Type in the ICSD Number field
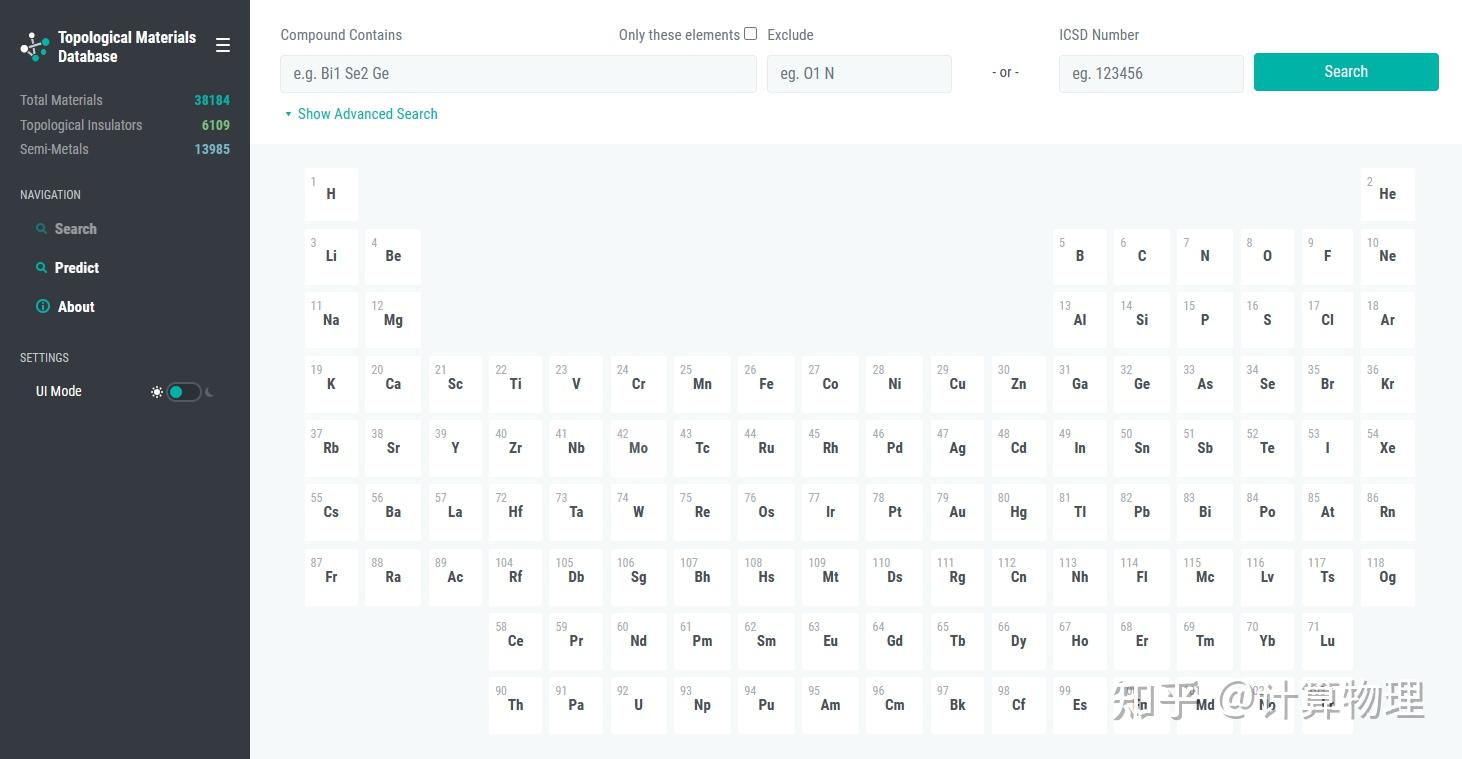Viewport: 1462px width, 759px height. pyautogui.click(x=1150, y=74)
